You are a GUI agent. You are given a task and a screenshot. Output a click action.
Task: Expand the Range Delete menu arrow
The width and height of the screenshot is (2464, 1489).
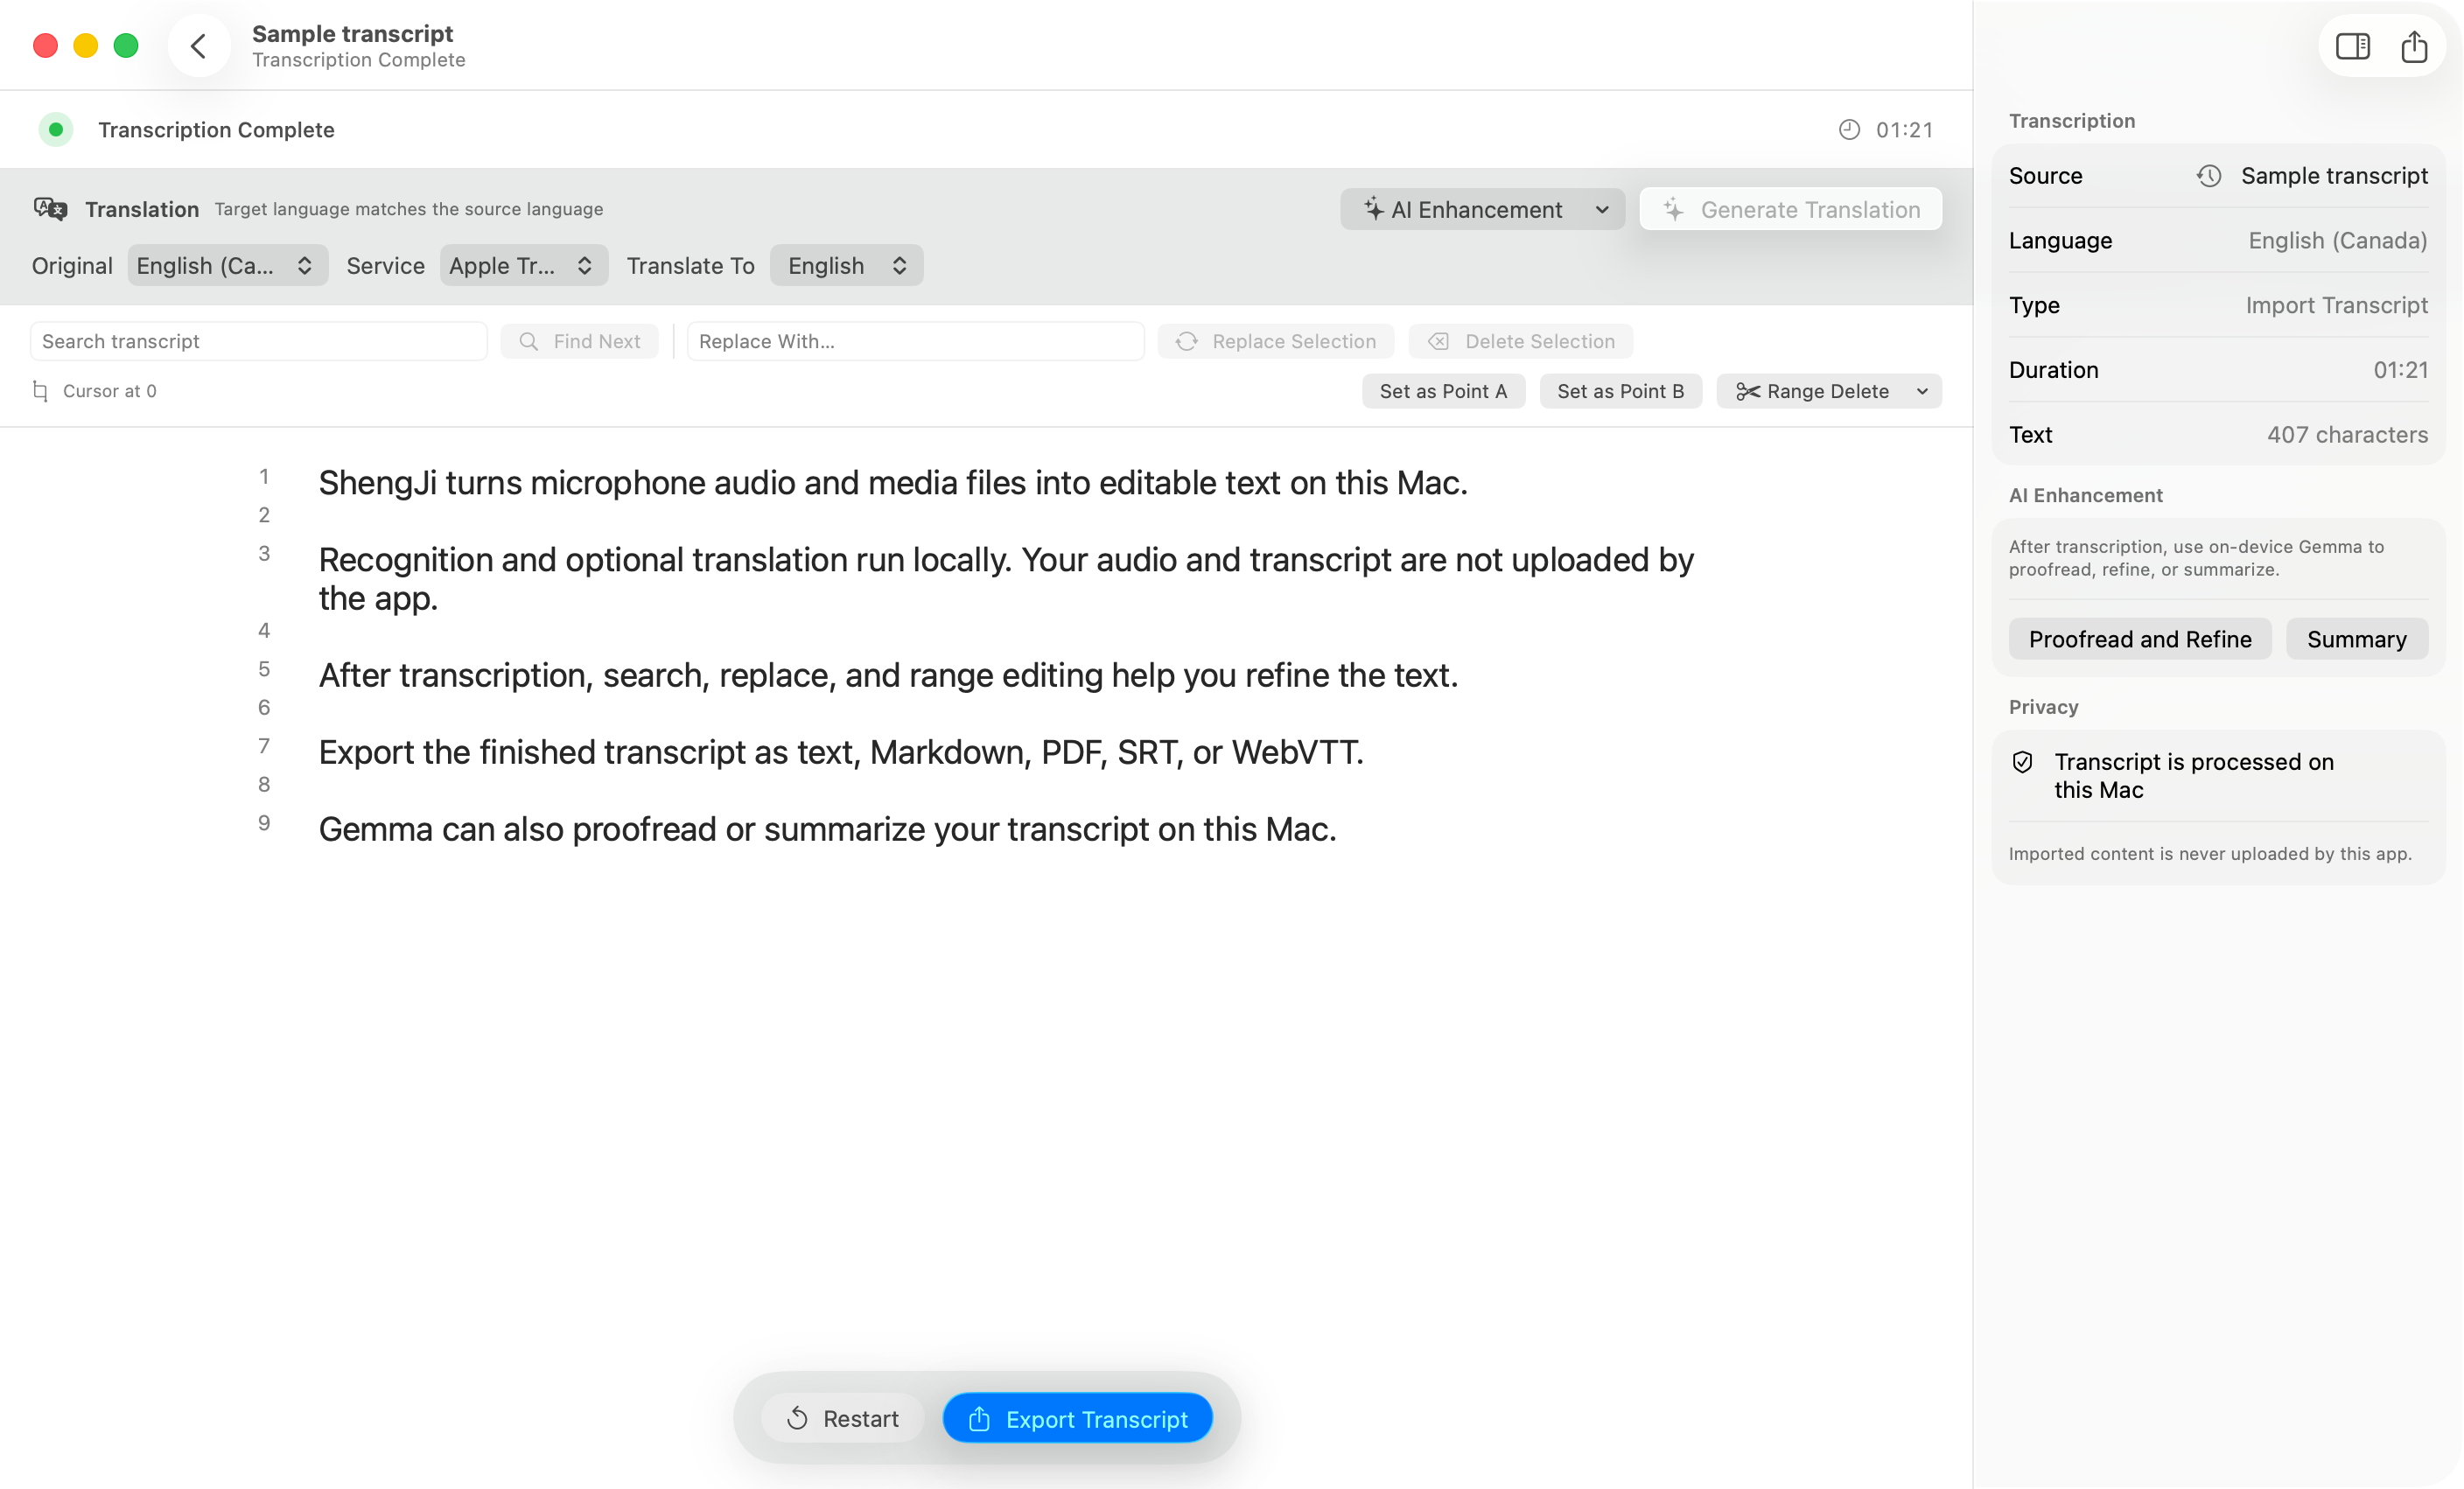click(1922, 391)
